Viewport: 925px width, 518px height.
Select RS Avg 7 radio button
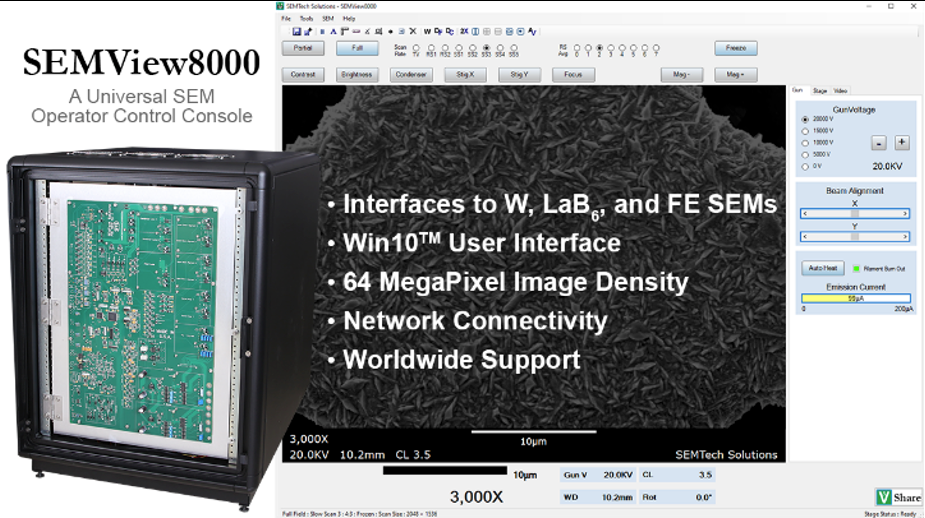pyautogui.click(x=656, y=48)
